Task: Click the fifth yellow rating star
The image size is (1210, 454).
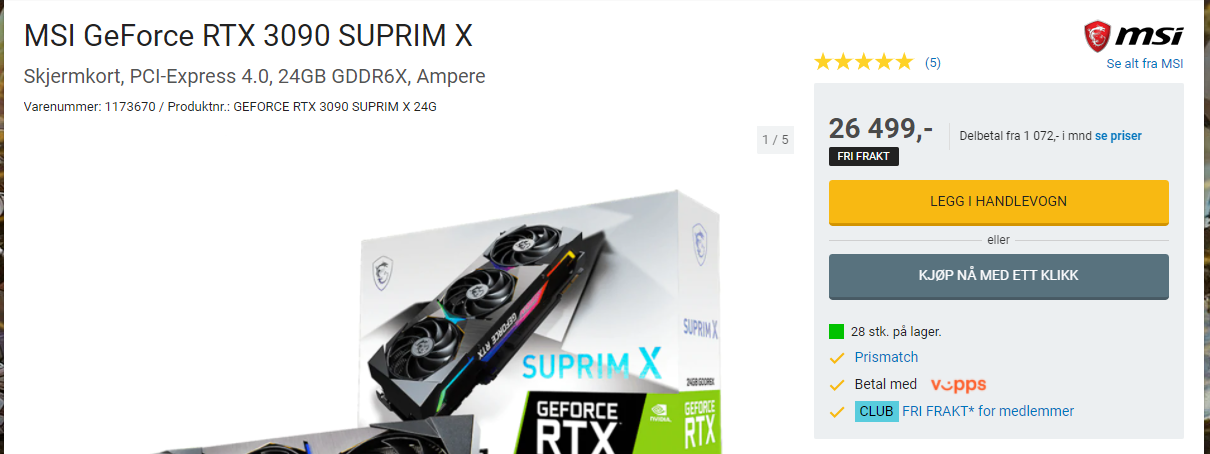Action: (904, 62)
